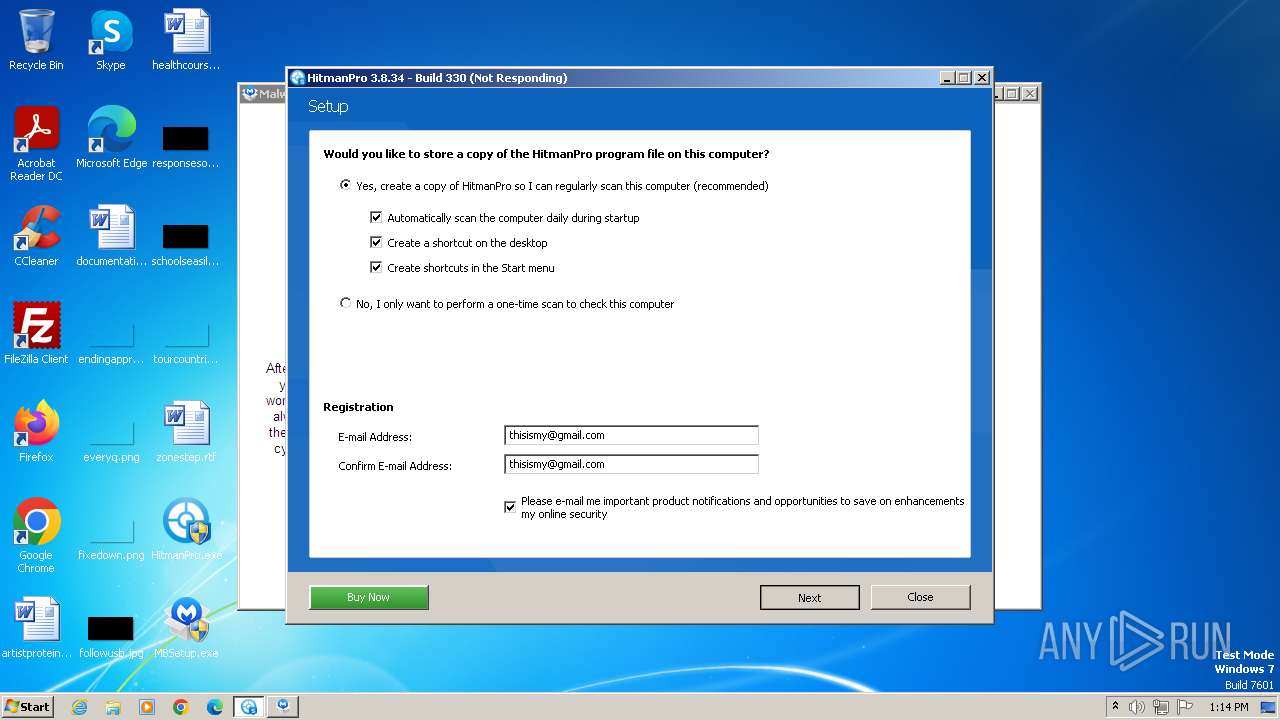Click the taskbar clock showing 1:14 PM
Viewport: 1280px width, 720px height.
(x=1229, y=707)
